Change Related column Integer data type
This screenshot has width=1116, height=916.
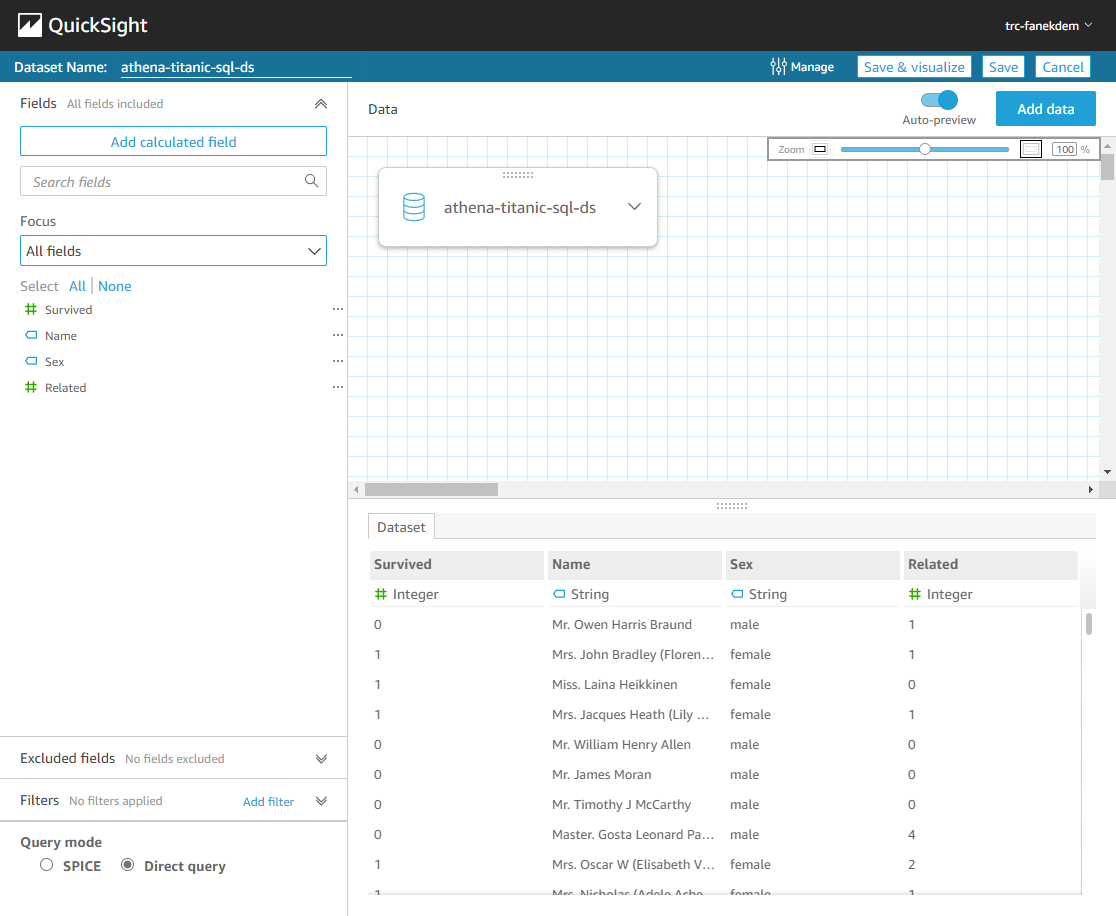(x=940, y=594)
